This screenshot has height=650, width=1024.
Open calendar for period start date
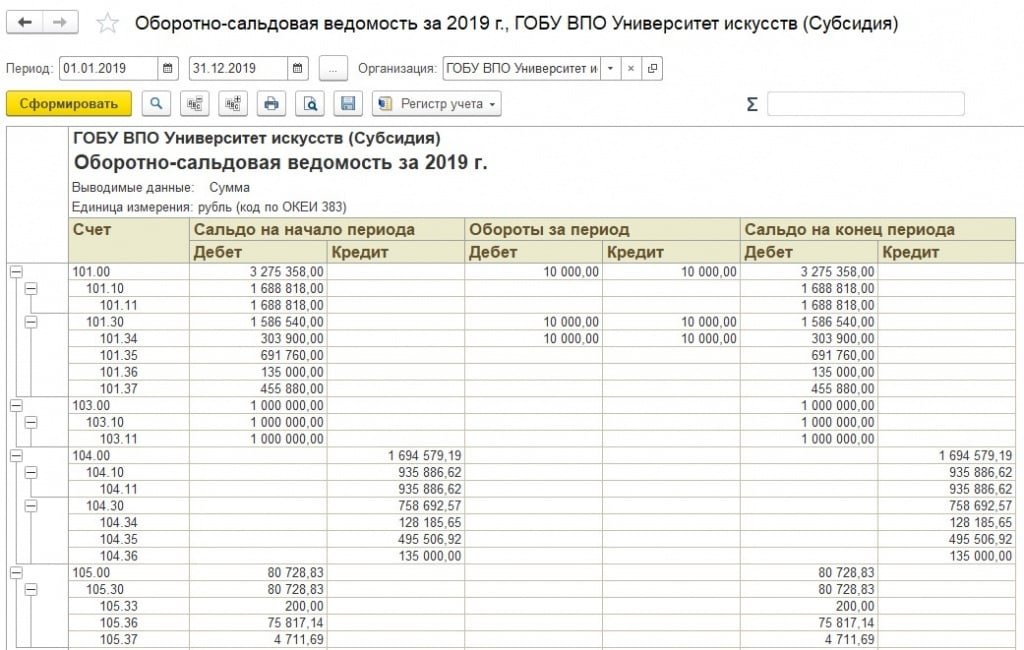pos(168,68)
